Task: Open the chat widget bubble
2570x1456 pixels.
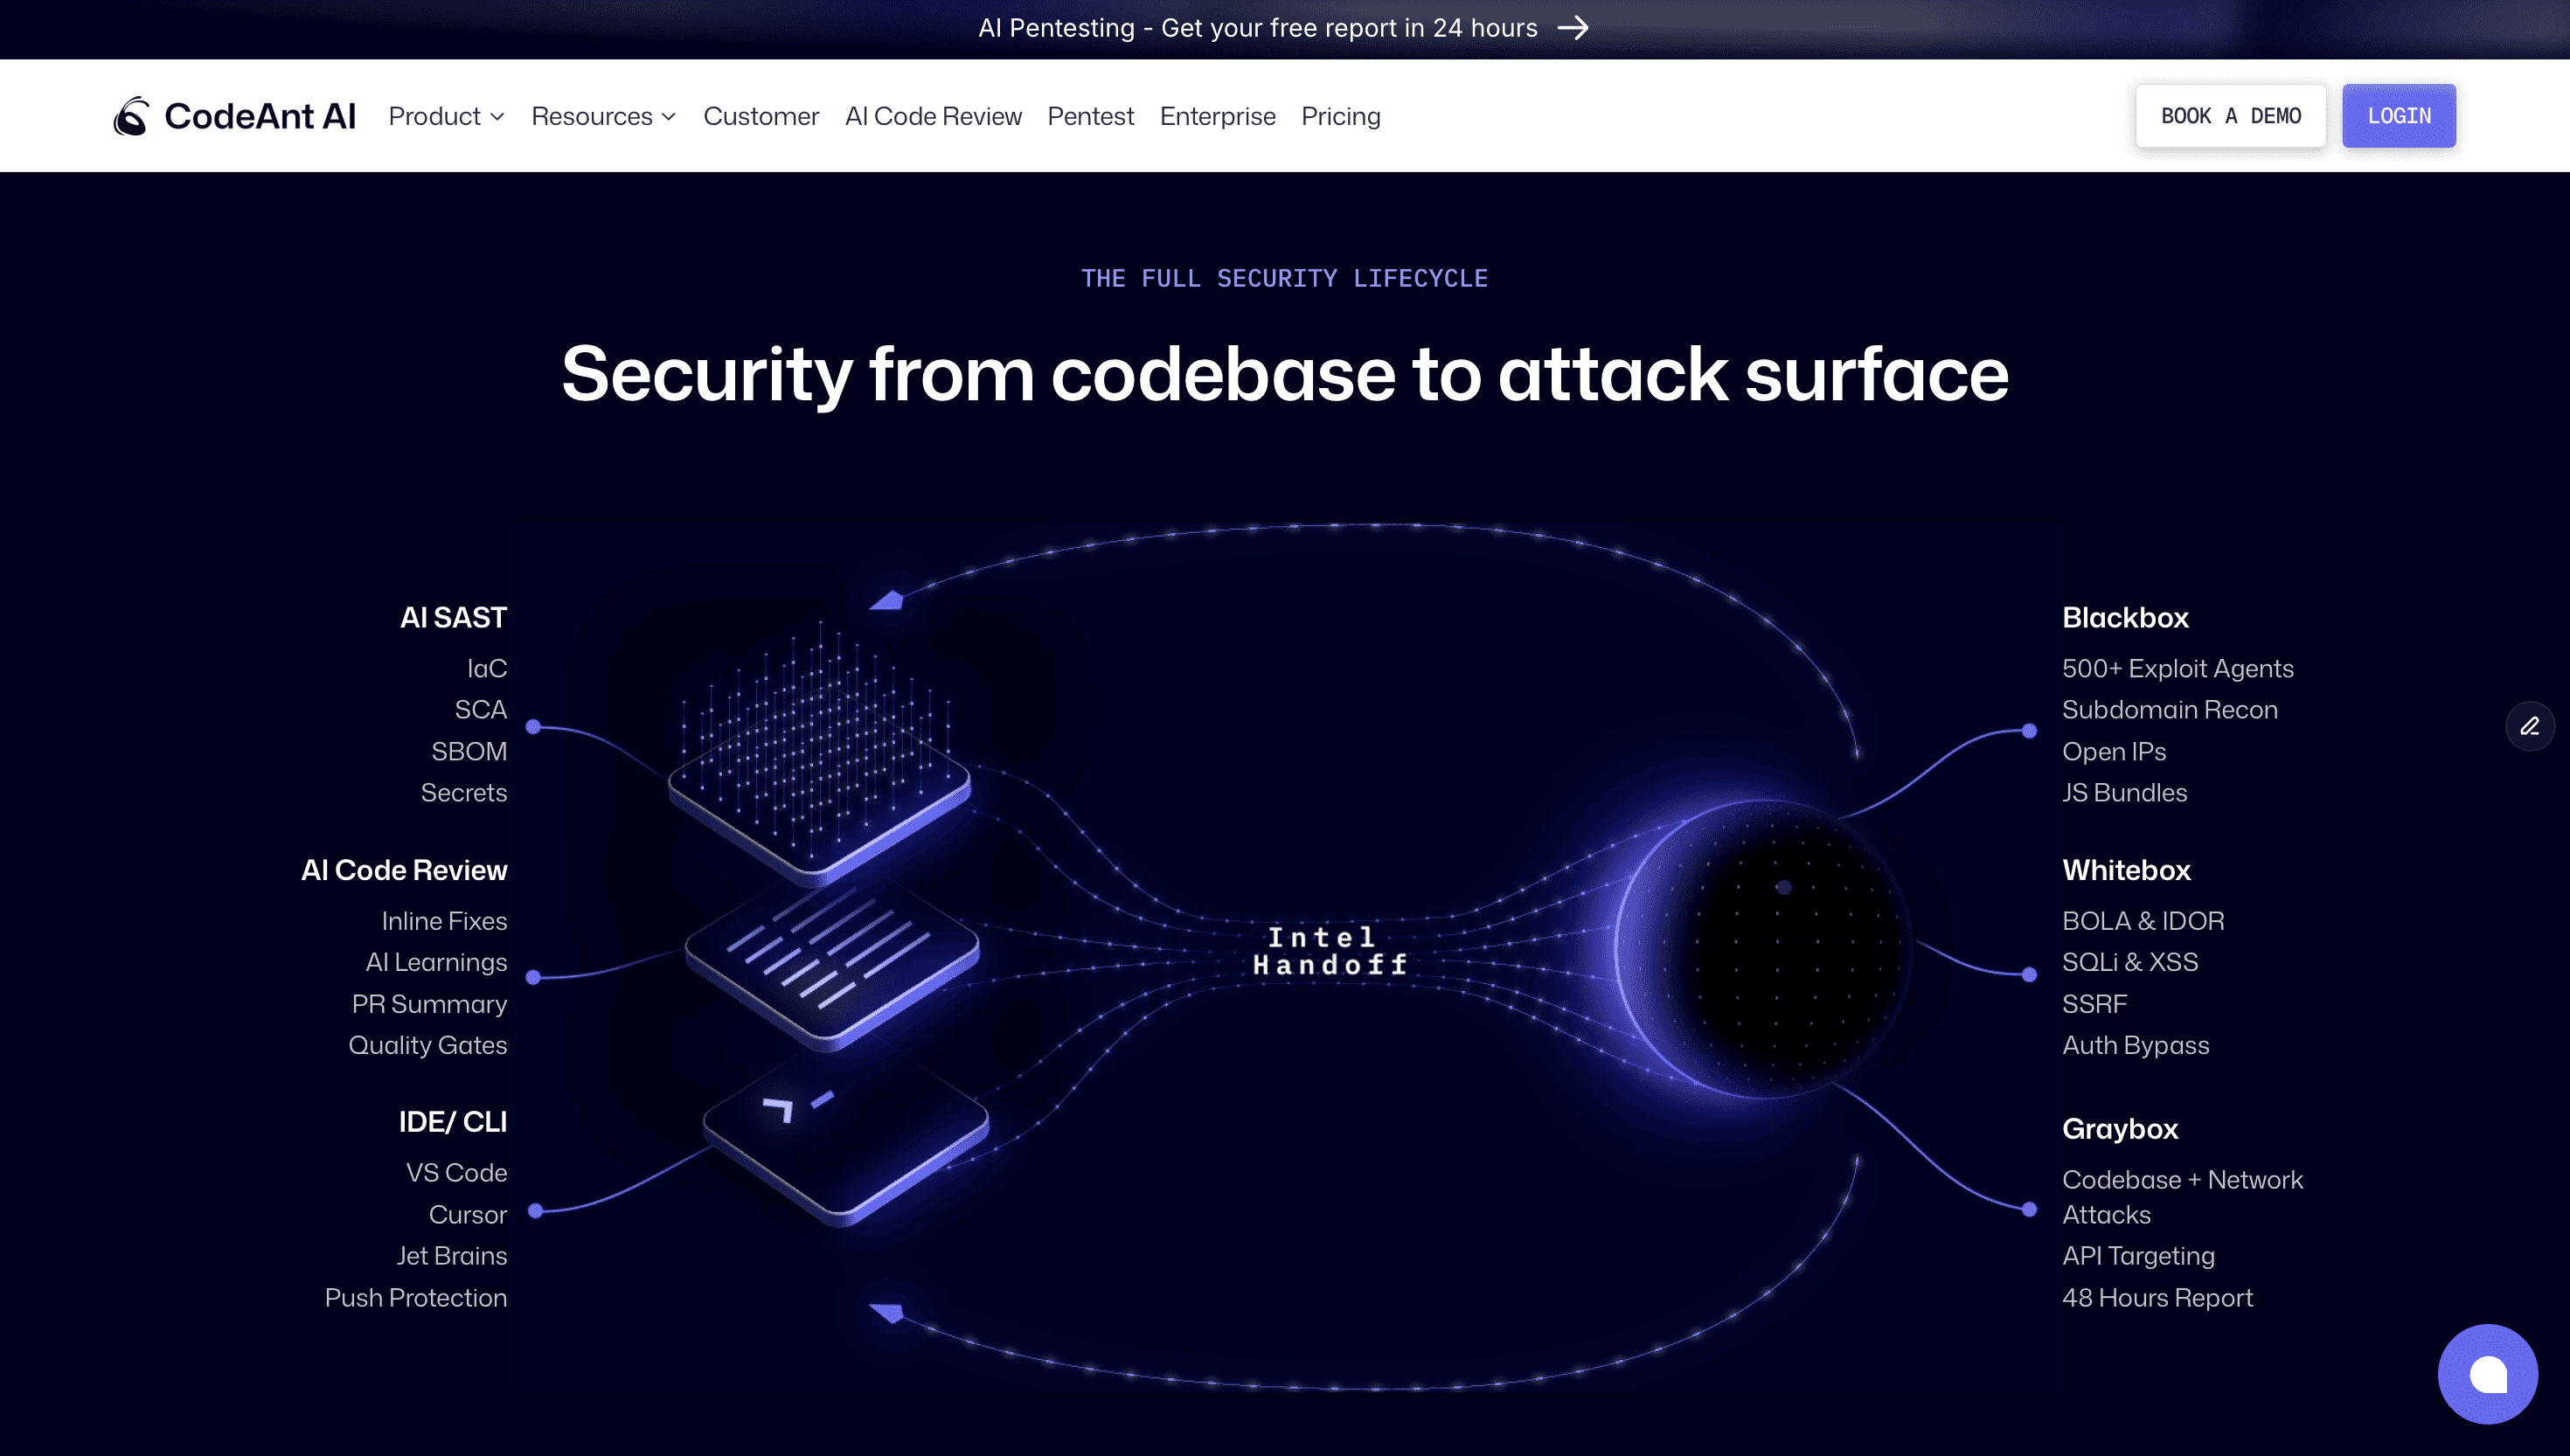Action: coord(2487,1374)
